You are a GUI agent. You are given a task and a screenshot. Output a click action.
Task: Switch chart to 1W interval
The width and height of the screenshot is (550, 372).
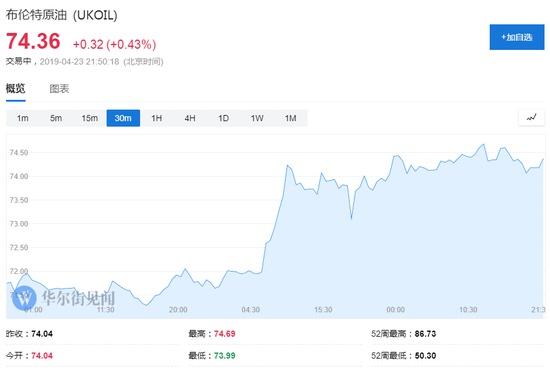(x=257, y=118)
